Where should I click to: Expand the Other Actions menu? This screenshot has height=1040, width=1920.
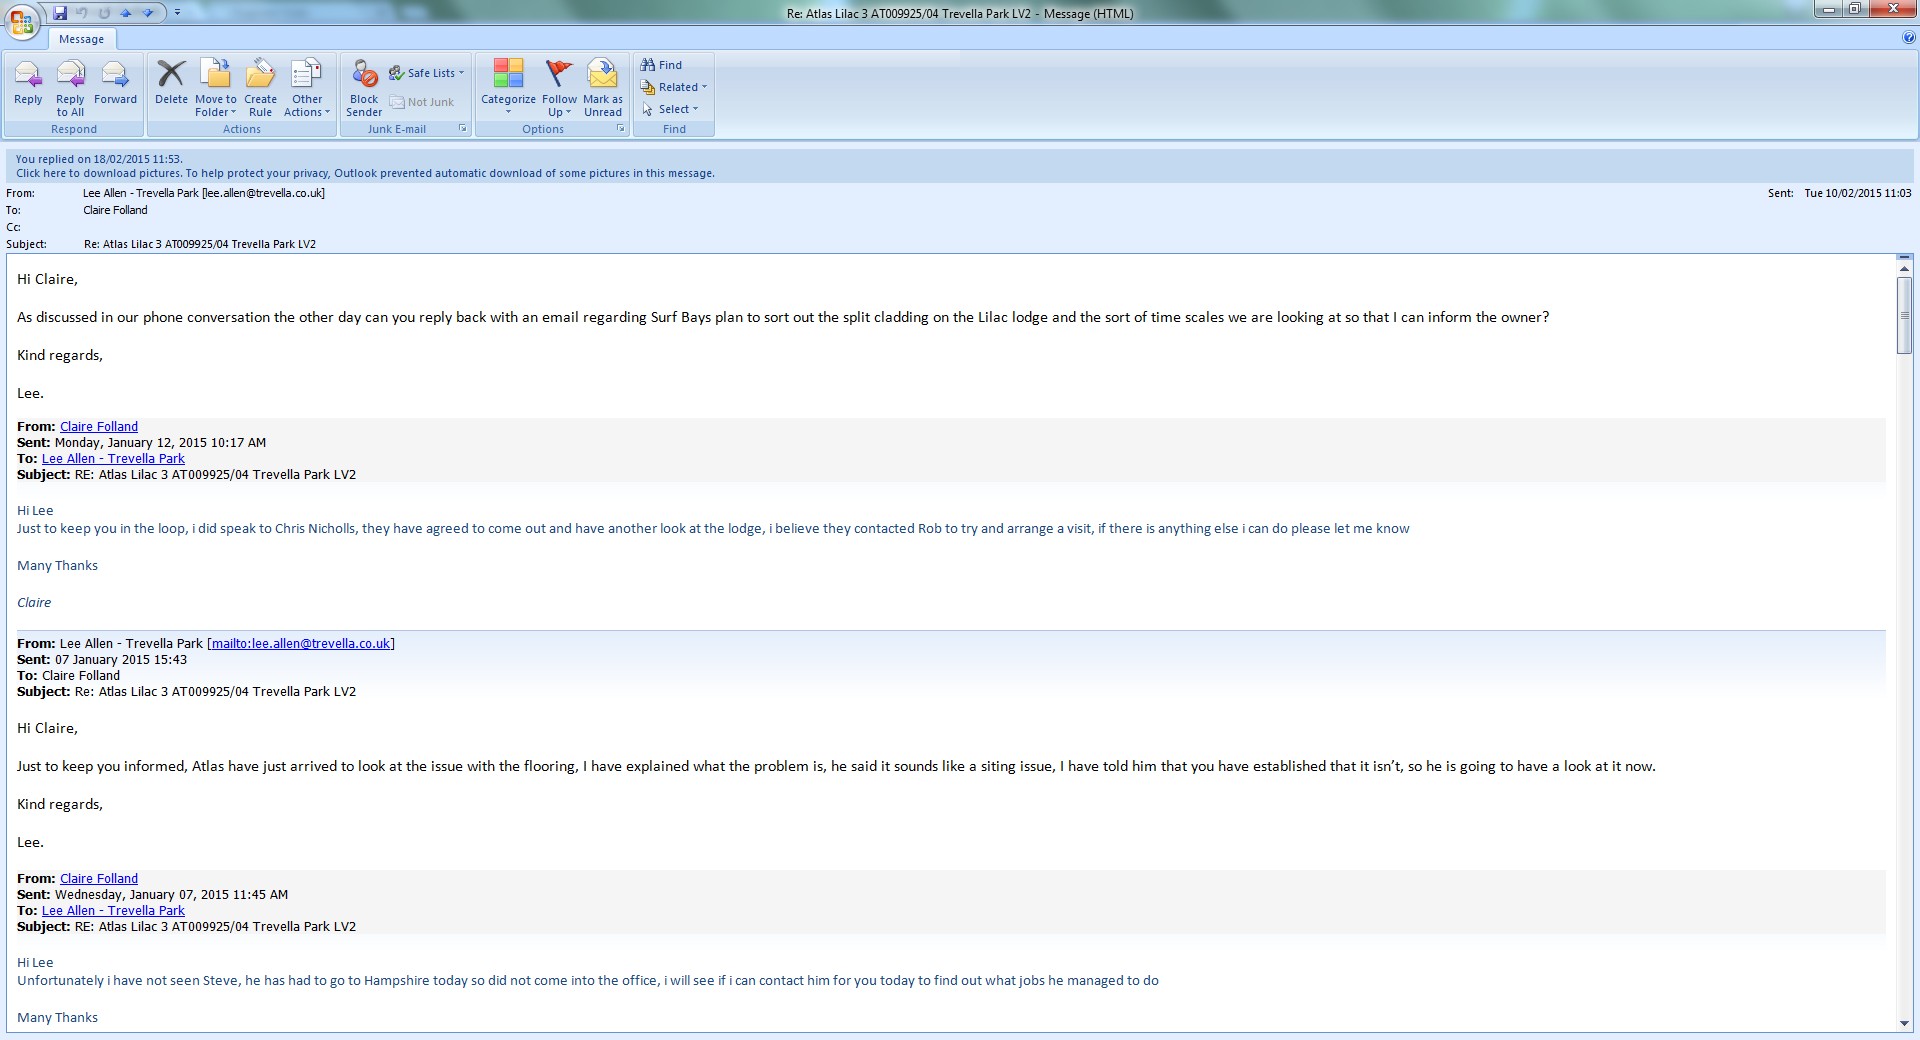point(306,88)
